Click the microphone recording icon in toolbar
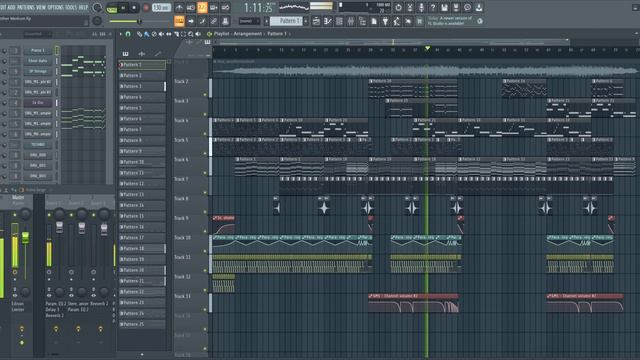This screenshot has height=360, width=640. [x=421, y=7]
